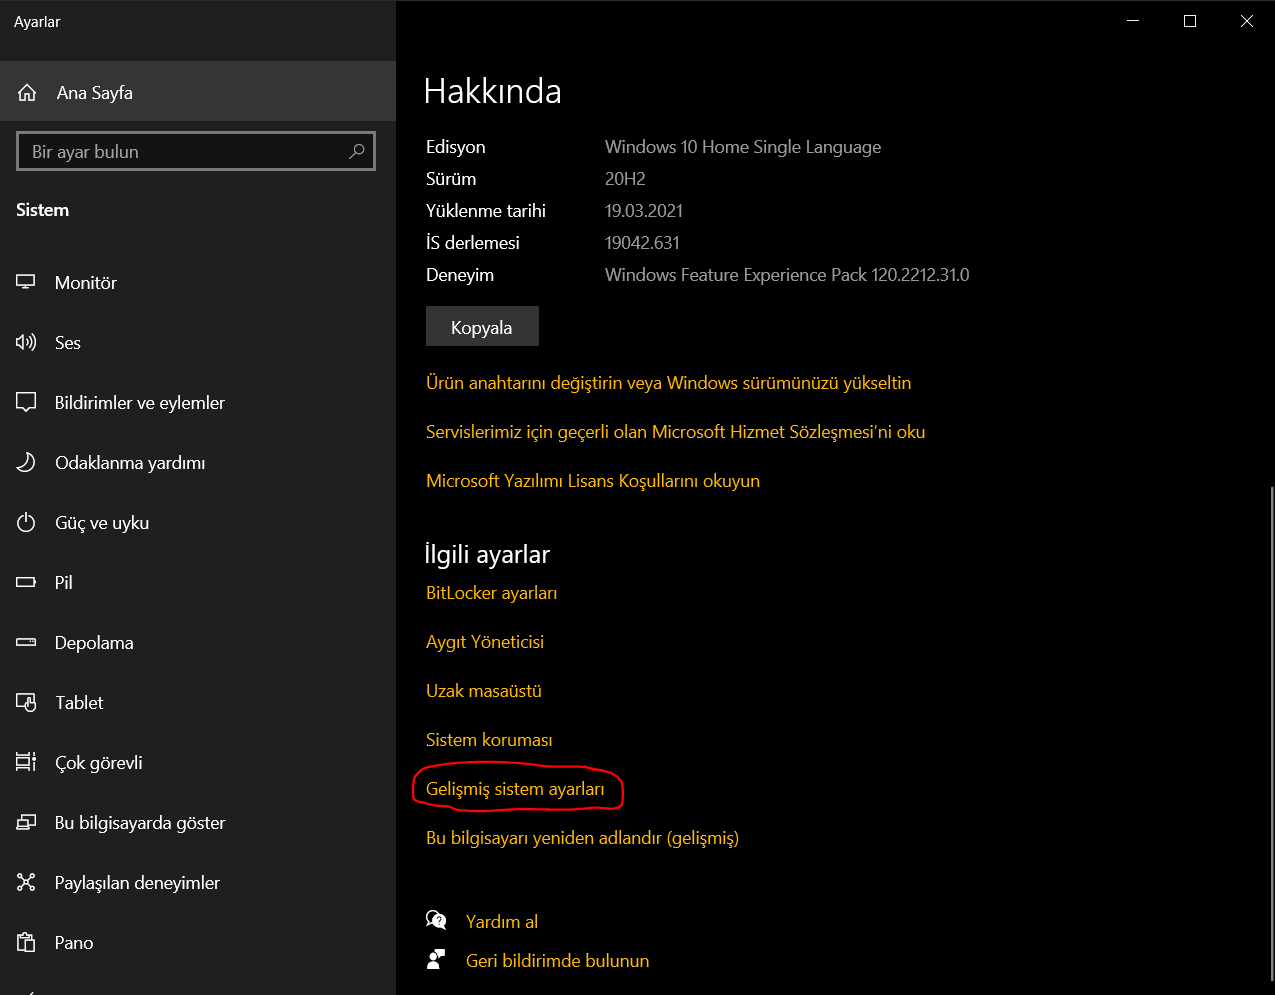Click the Ana Sayfa home icon
1275x995 pixels.
coord(27,93)
